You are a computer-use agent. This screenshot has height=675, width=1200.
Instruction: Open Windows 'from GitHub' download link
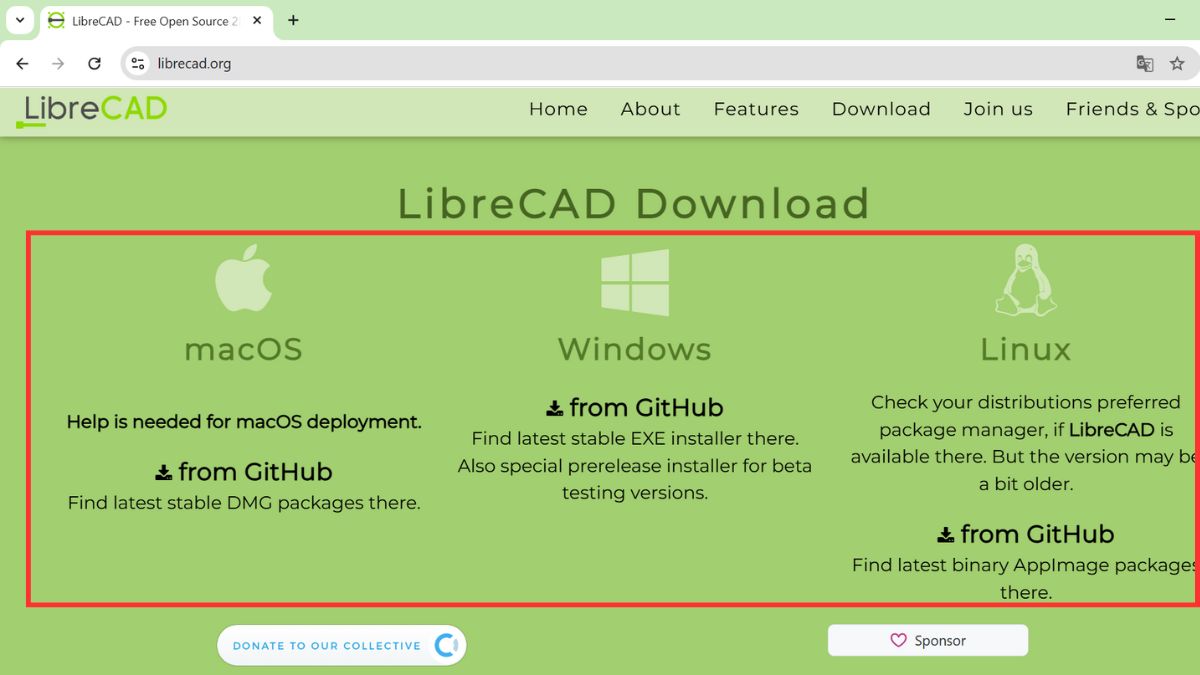tap(634, 408)
